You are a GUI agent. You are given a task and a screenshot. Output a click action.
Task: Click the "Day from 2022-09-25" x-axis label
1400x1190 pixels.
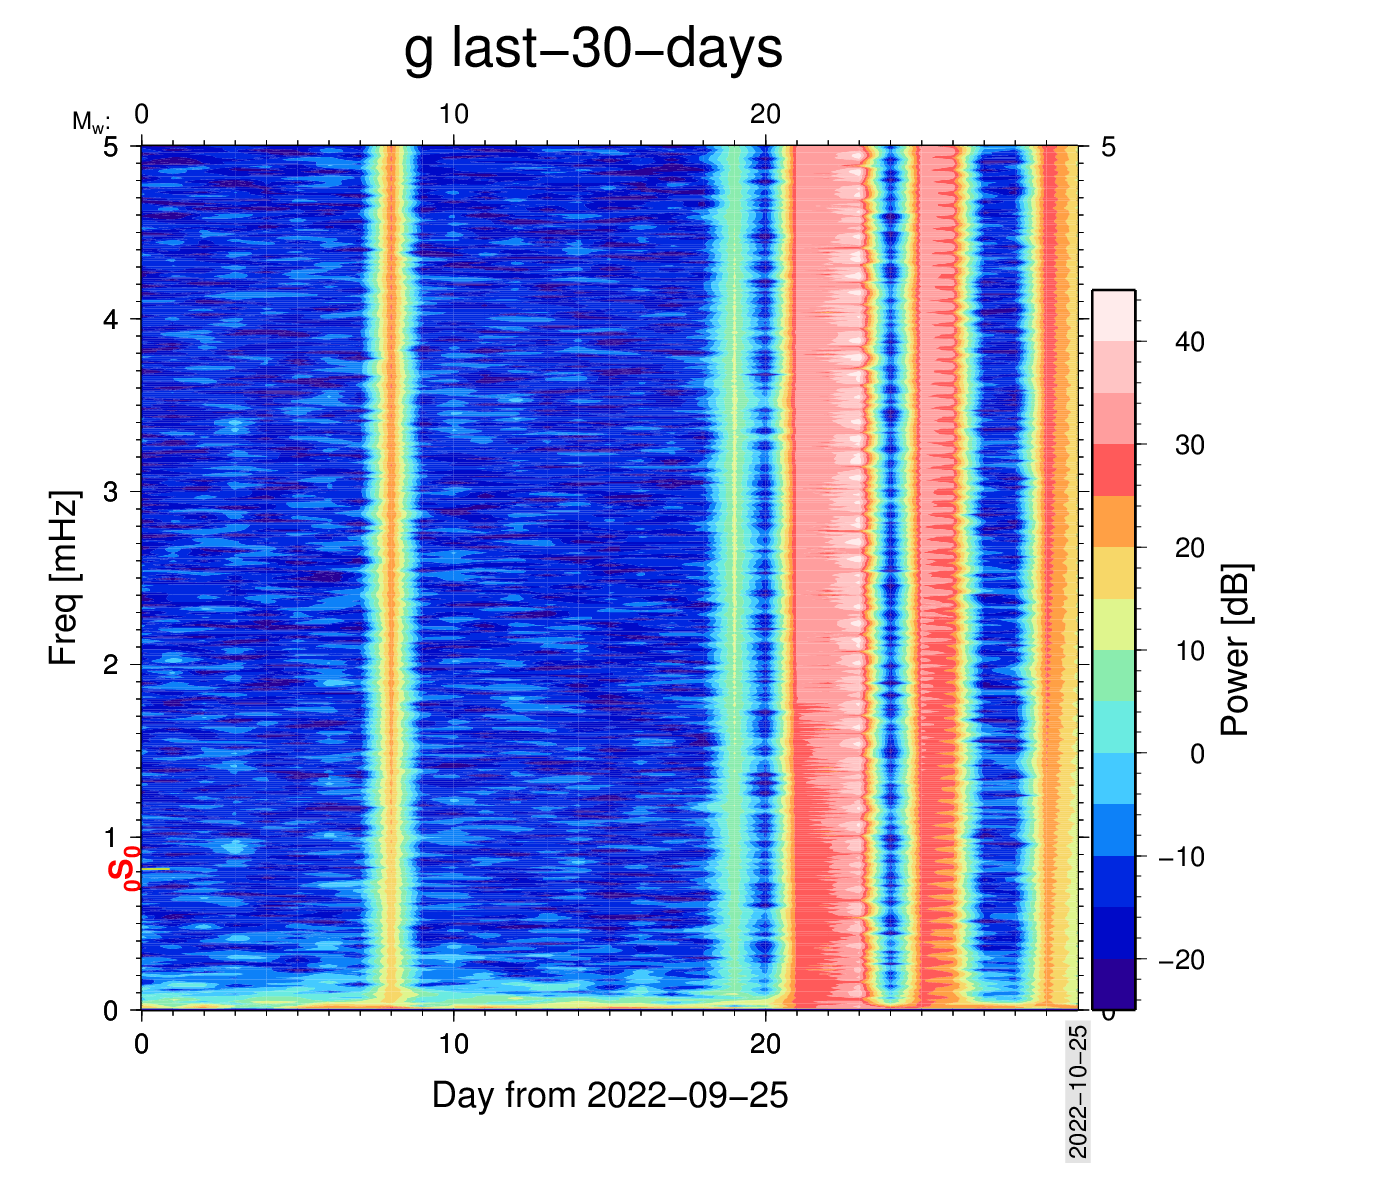610,1095
